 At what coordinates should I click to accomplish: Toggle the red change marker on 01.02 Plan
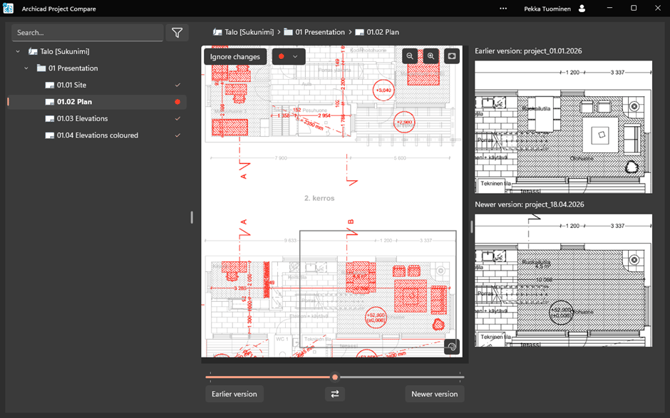178,102
